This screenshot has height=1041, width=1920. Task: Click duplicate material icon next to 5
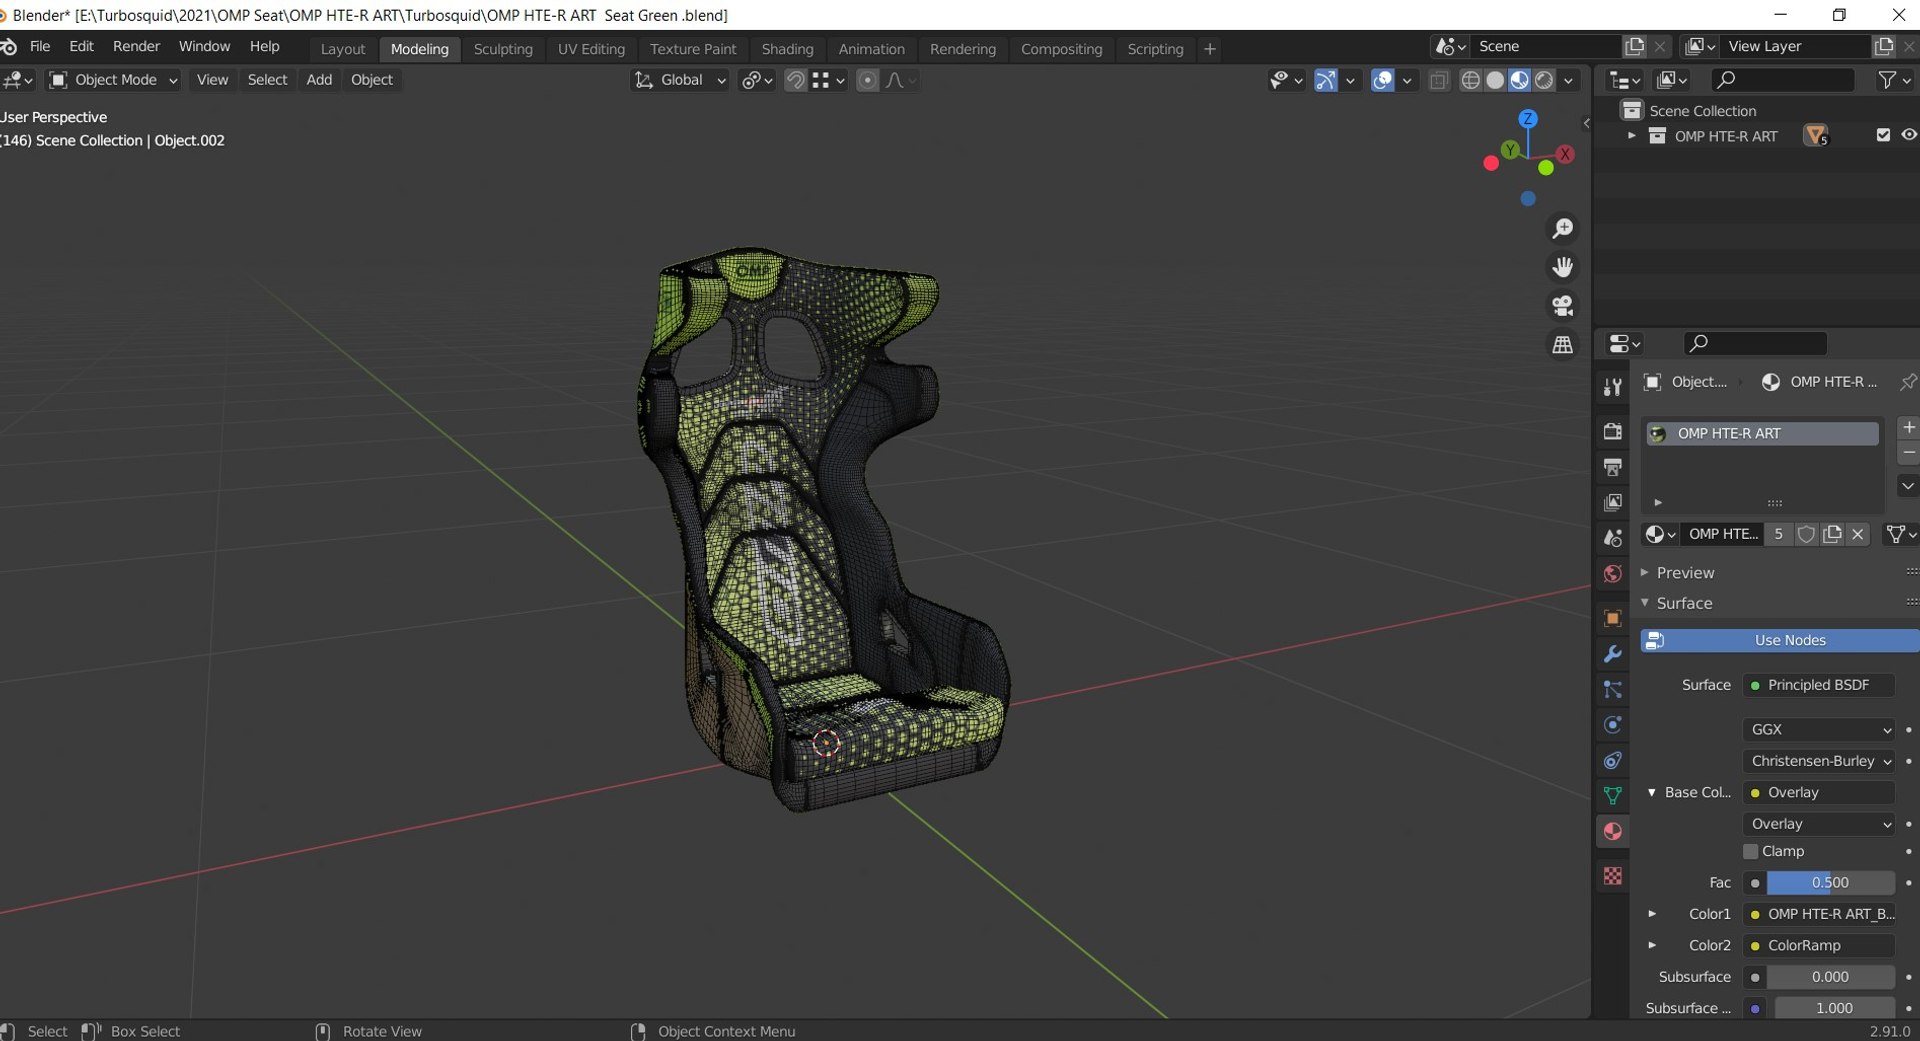[1832, 534]
